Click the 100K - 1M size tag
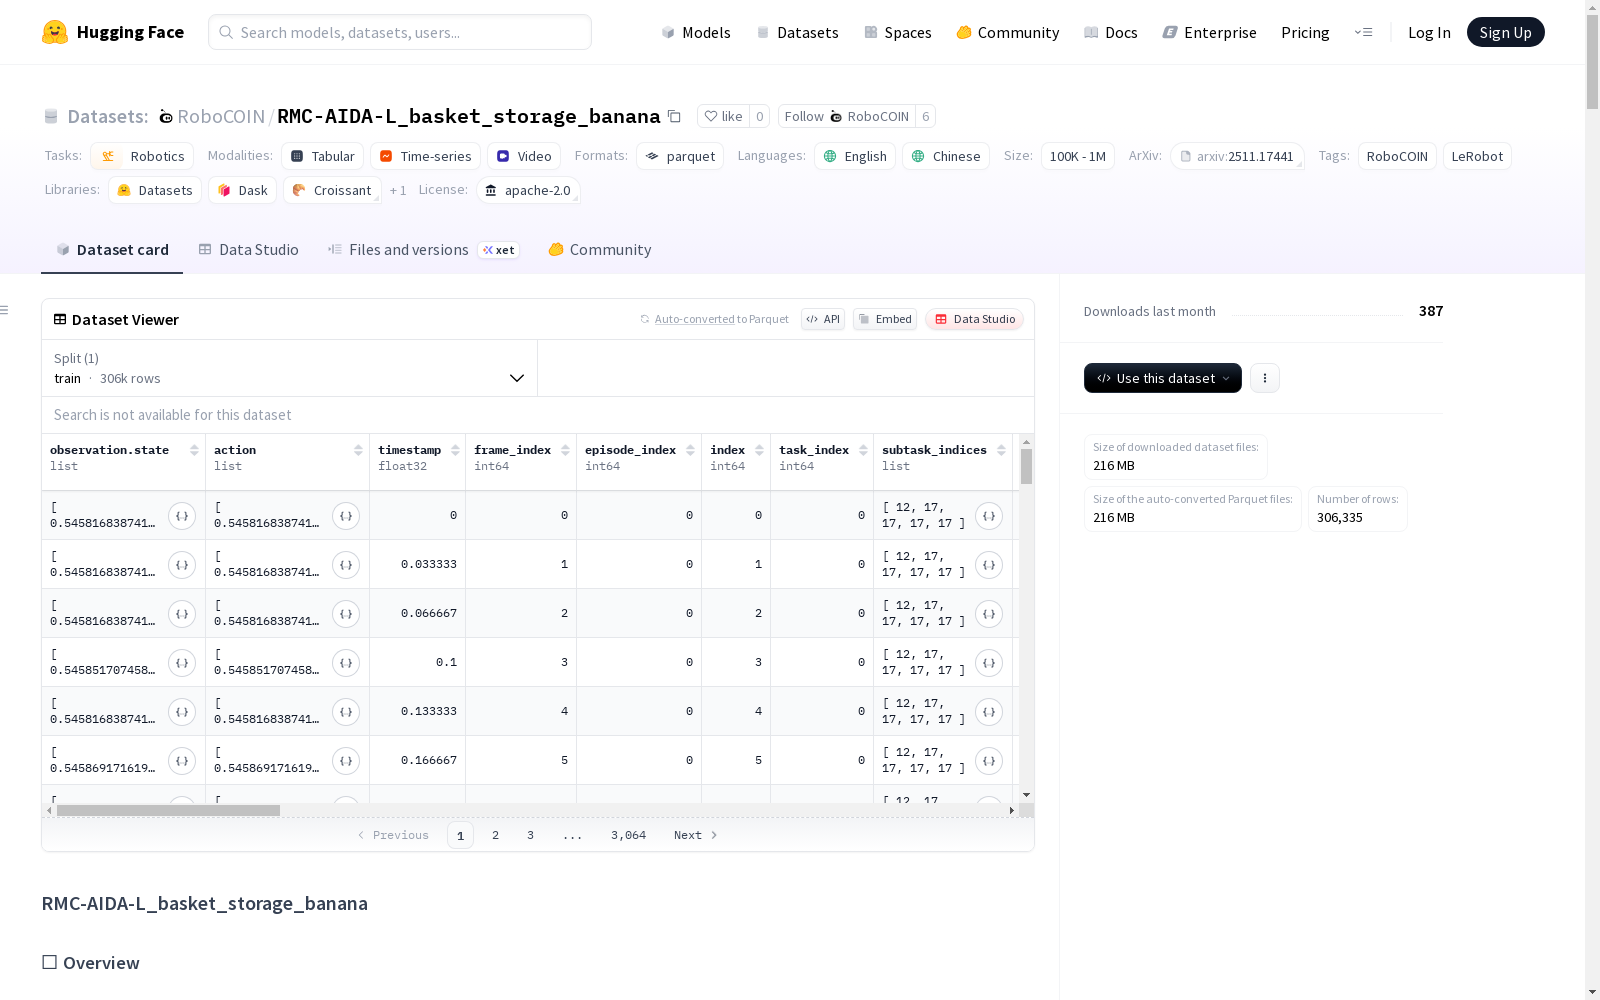This screenshot has width=1600, height=1000. [x=1078, y=156]
